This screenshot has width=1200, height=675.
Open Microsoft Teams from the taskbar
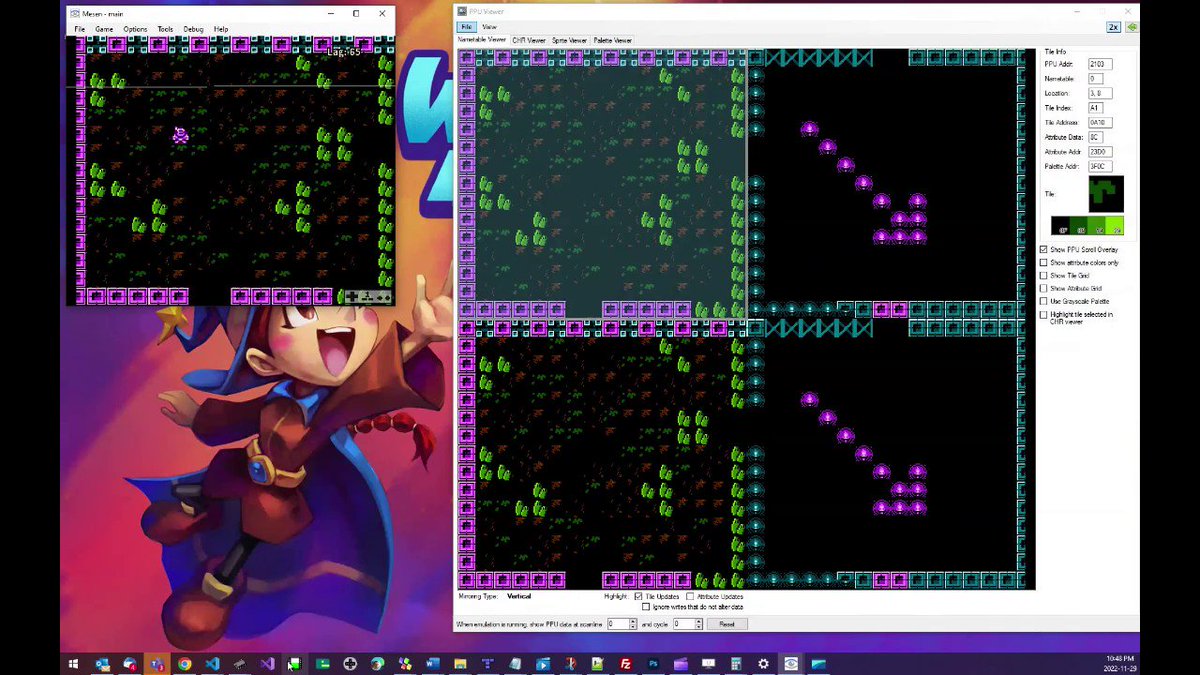[157, 663]
